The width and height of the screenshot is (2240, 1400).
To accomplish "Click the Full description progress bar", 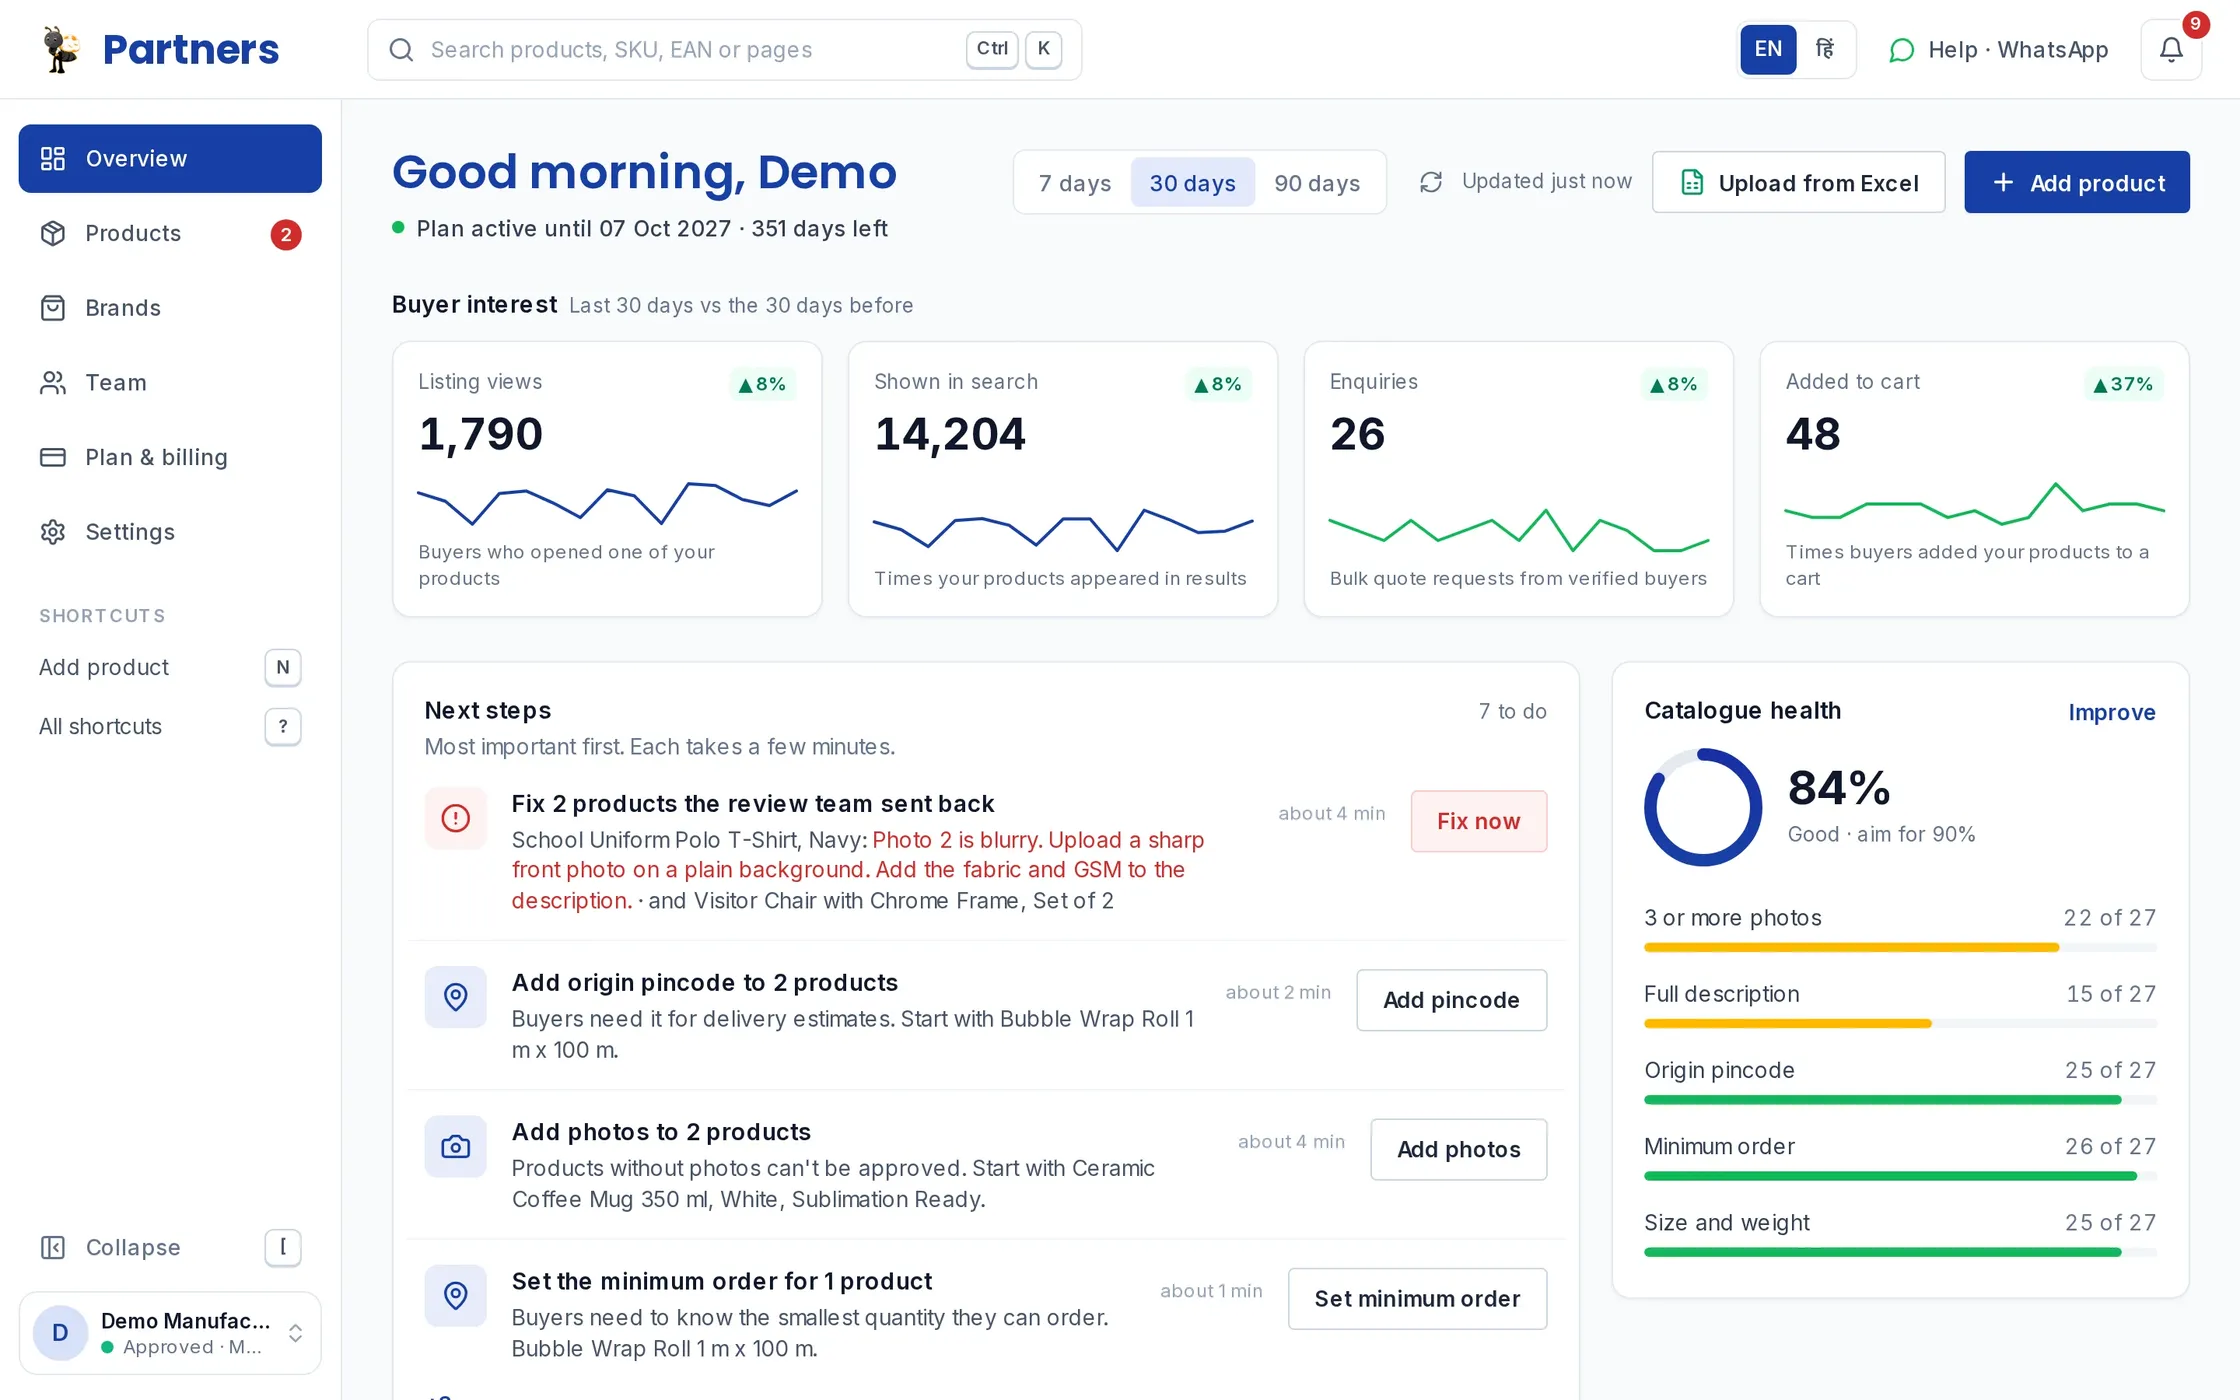I will tap(1900, 1023).
